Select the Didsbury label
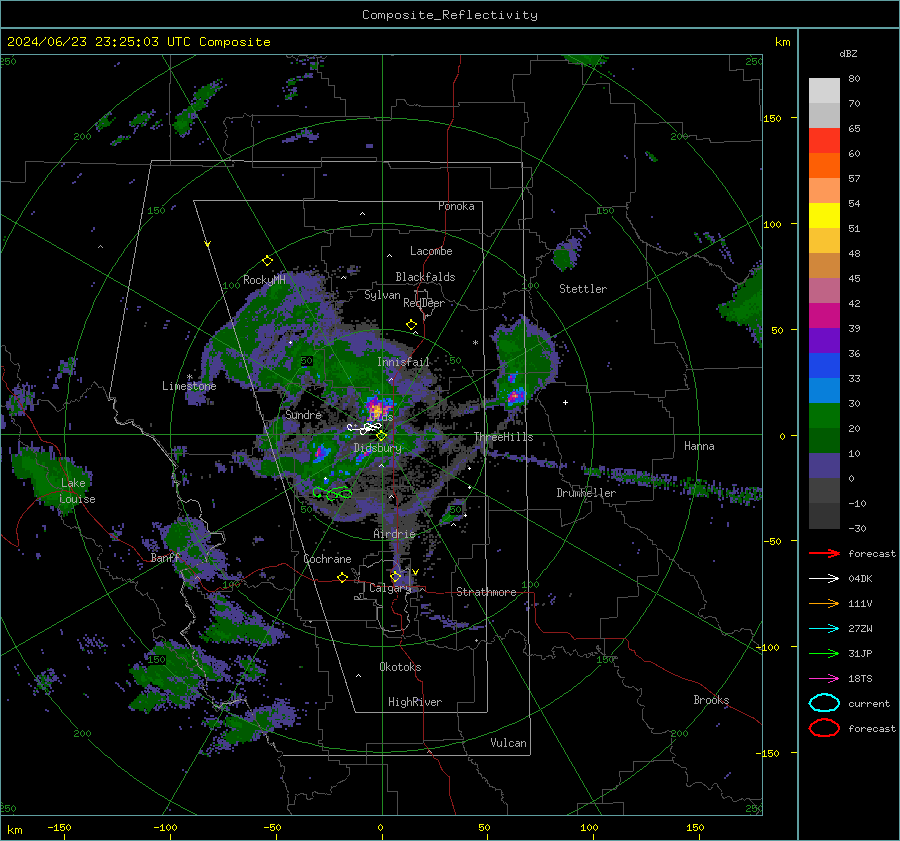Screen dimensions: 900x841 377,448
